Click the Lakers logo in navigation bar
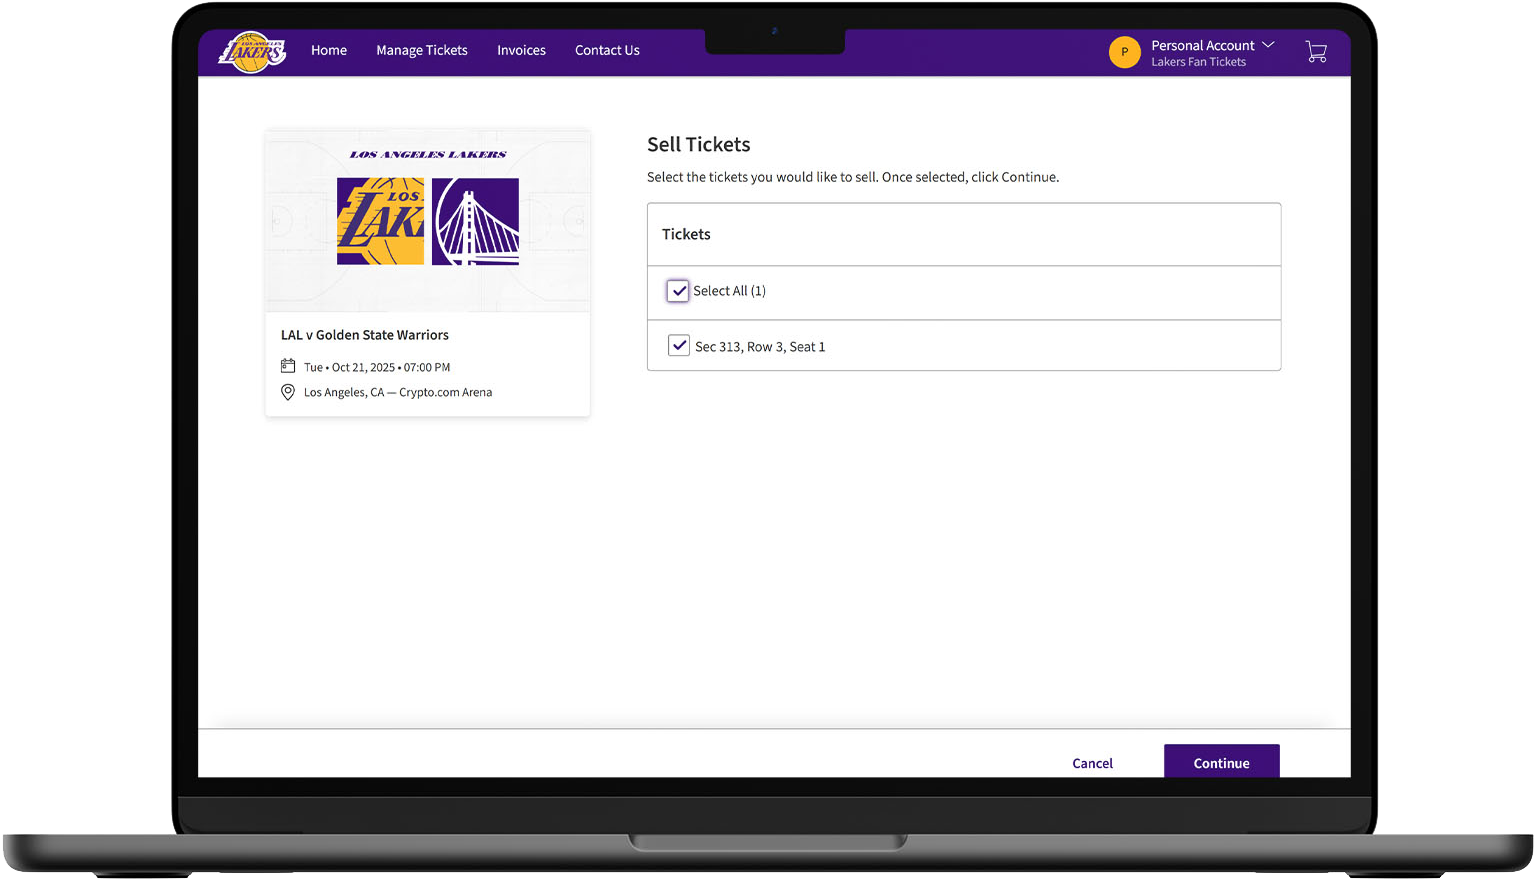This screenshot has width=1536, height=879. point(252,51)
